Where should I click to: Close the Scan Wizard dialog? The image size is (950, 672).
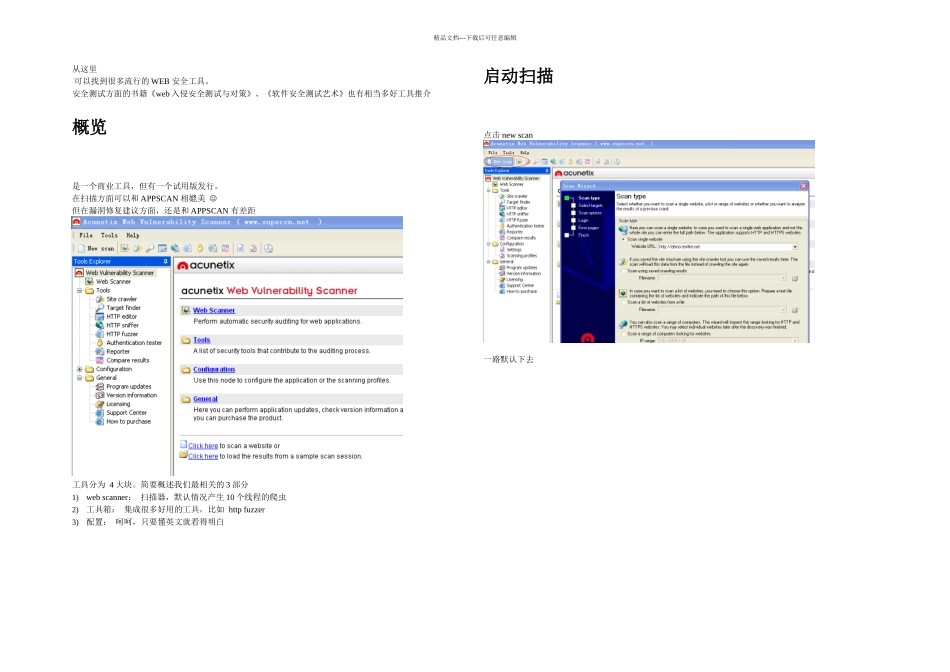[x=803, y=186]
